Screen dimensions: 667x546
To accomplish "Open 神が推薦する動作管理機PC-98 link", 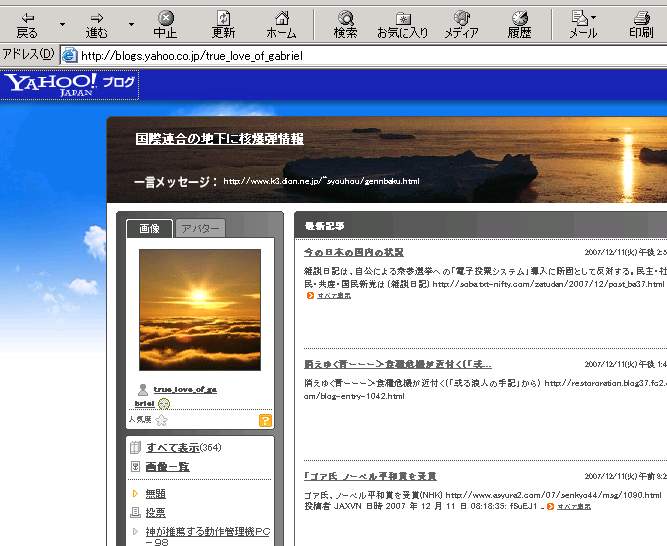I will click(208, 537).
